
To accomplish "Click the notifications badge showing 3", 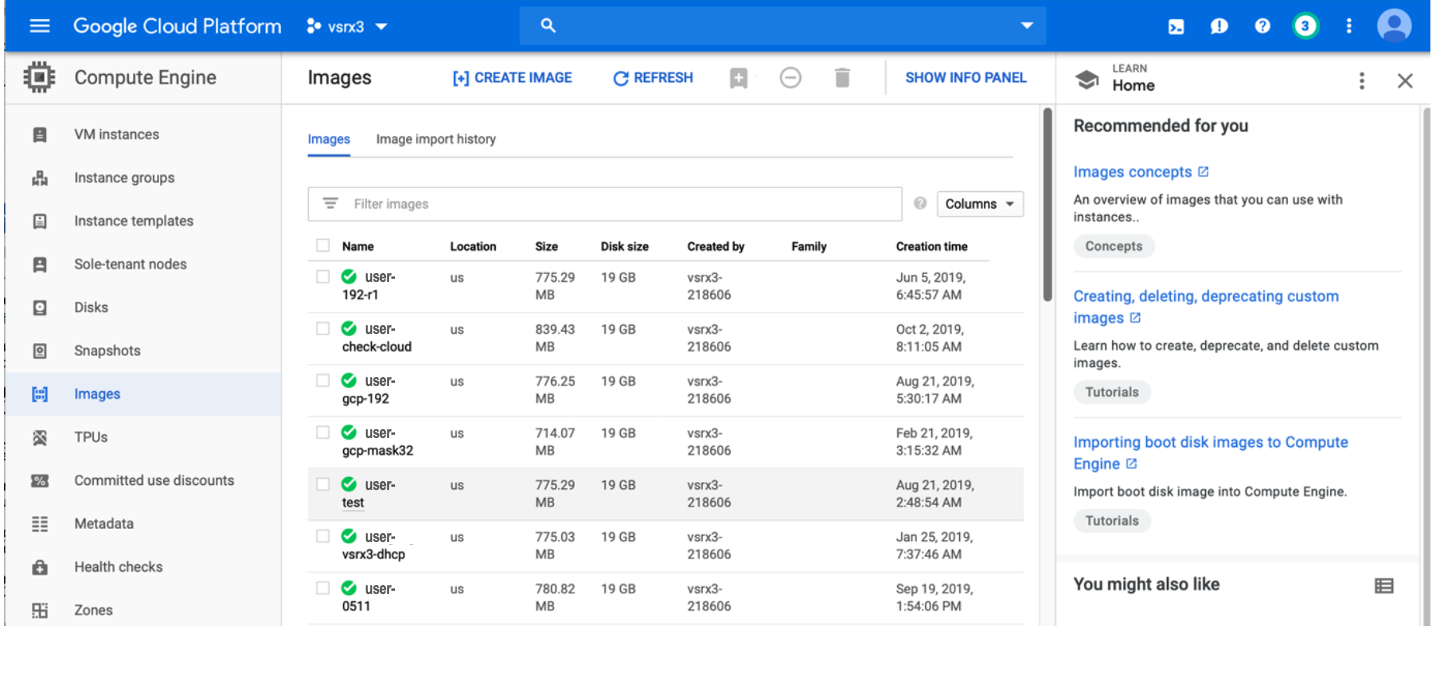I will [x=1305, y=26].
